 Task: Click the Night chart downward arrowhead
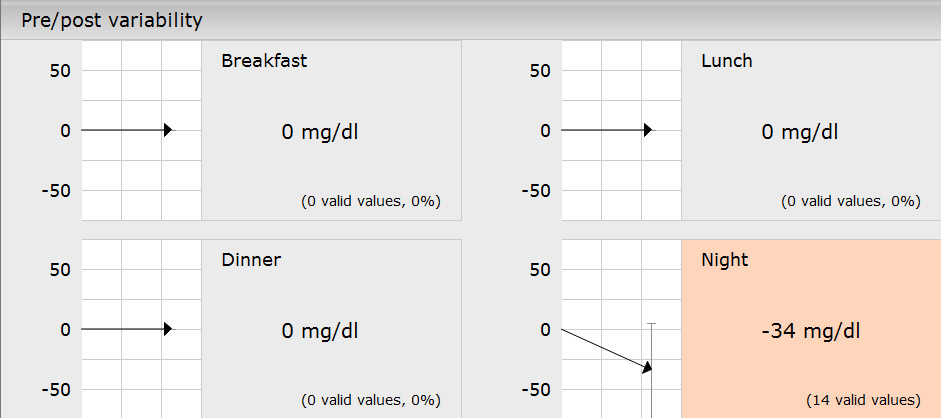tap(647, 367)
